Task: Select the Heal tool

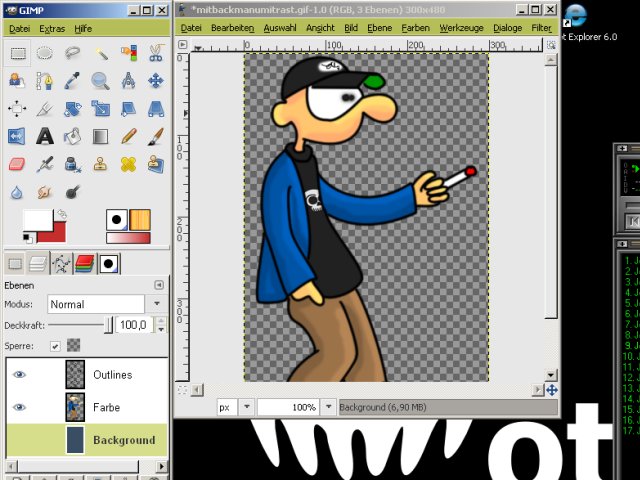Action: coord(128,164)
